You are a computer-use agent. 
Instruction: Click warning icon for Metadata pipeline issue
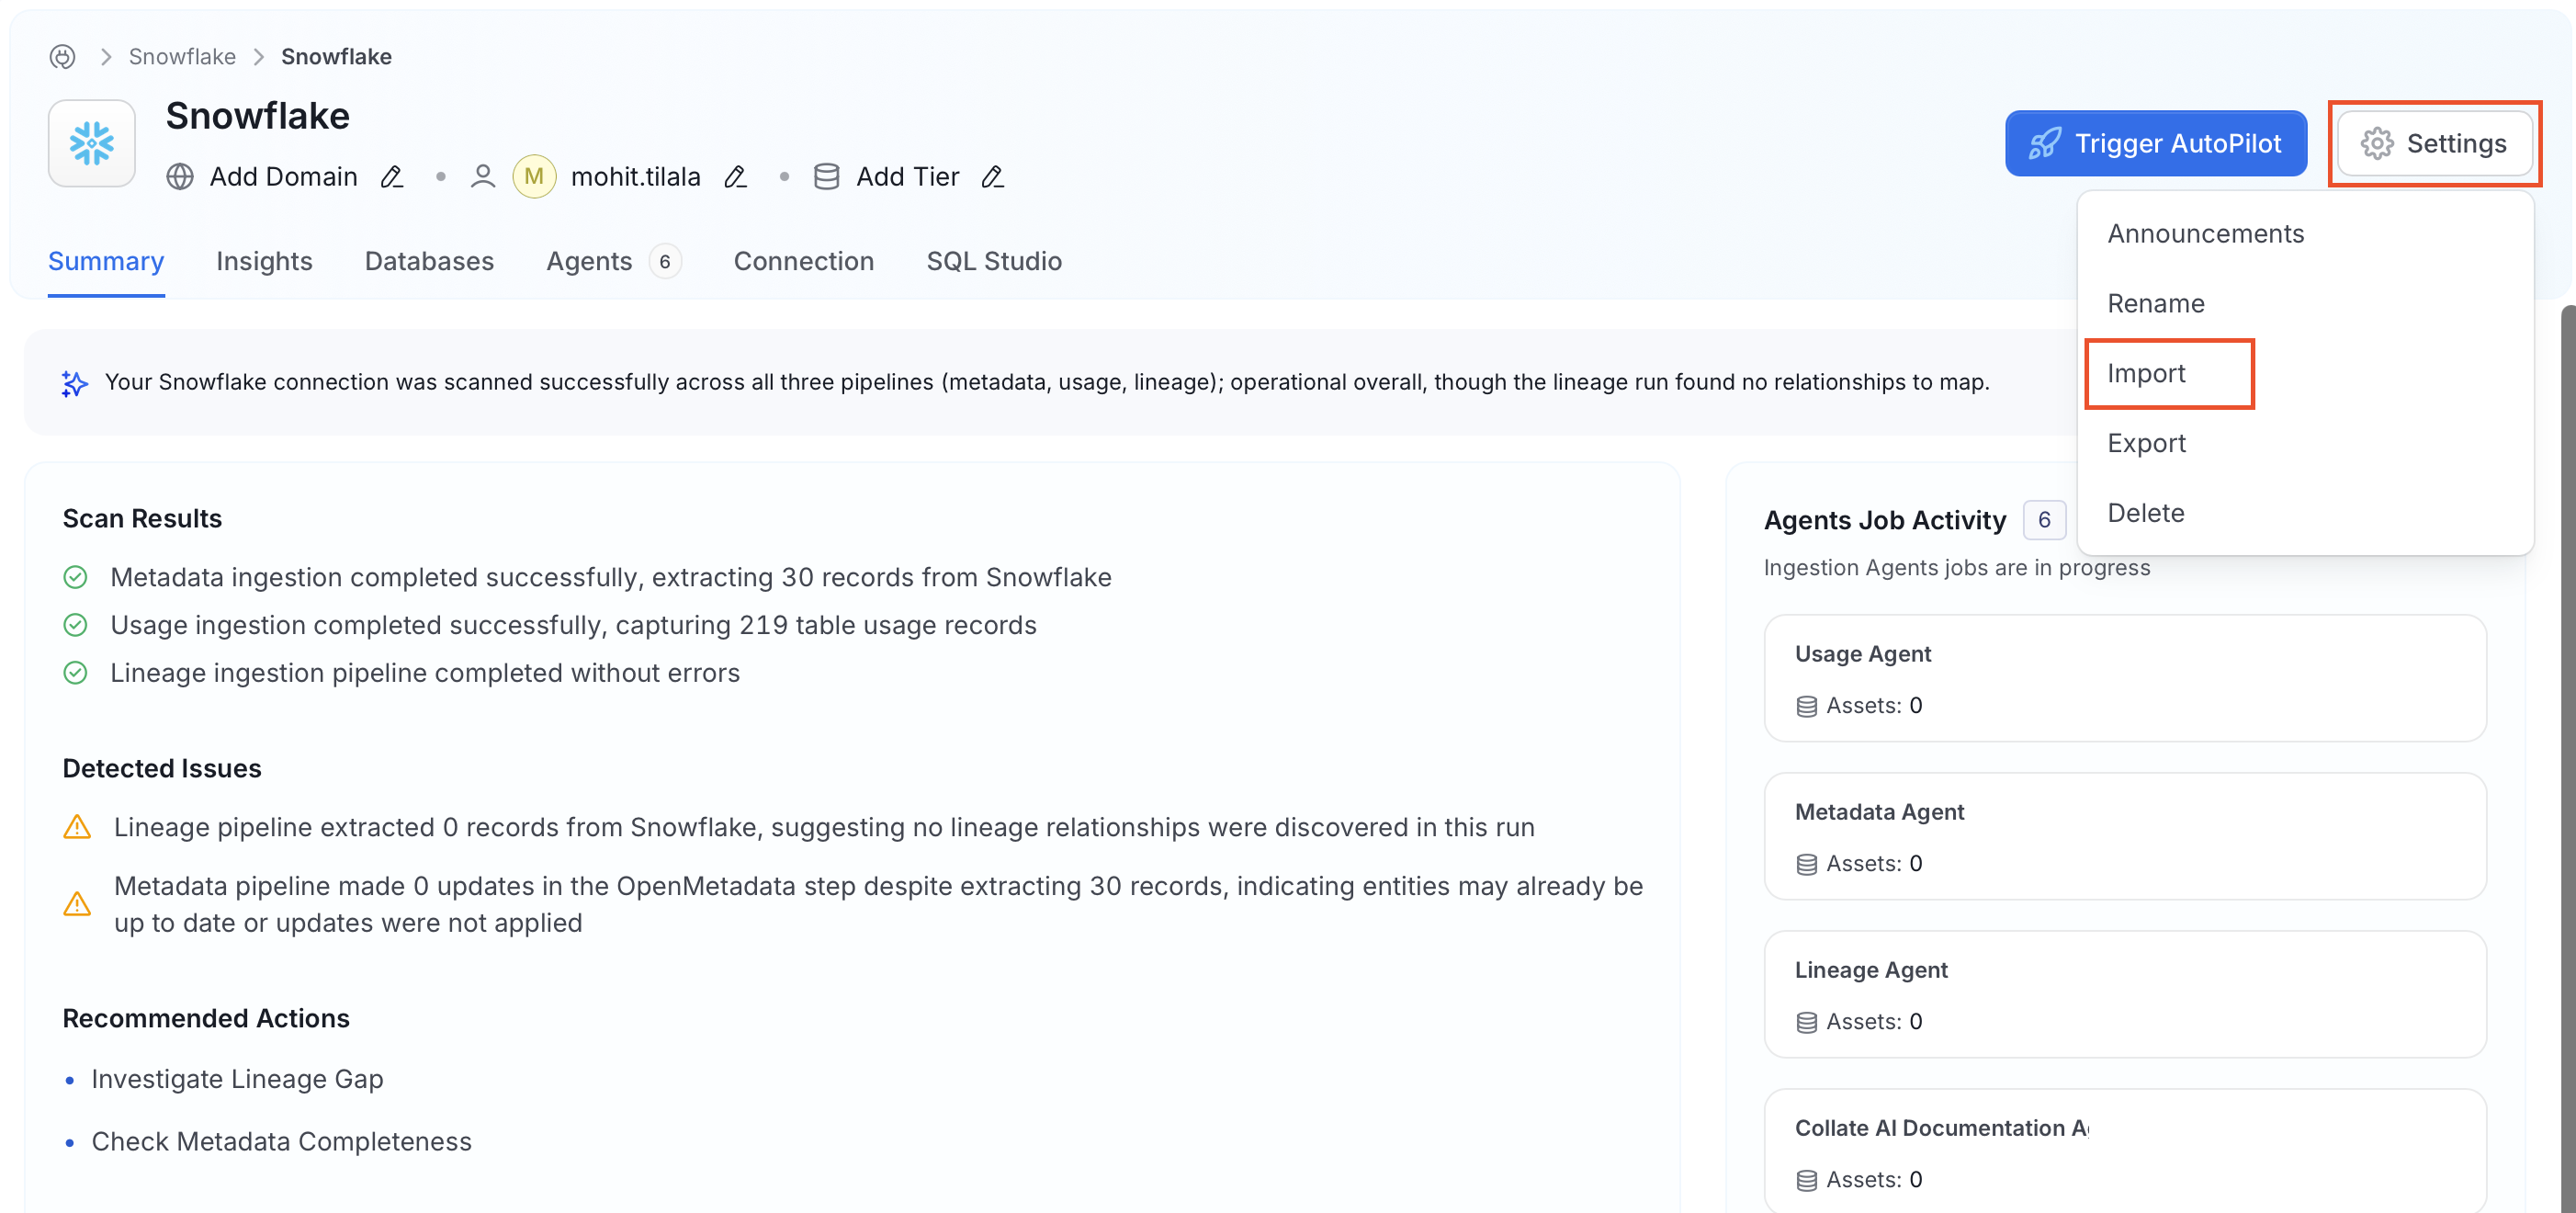tap(77, 905)
